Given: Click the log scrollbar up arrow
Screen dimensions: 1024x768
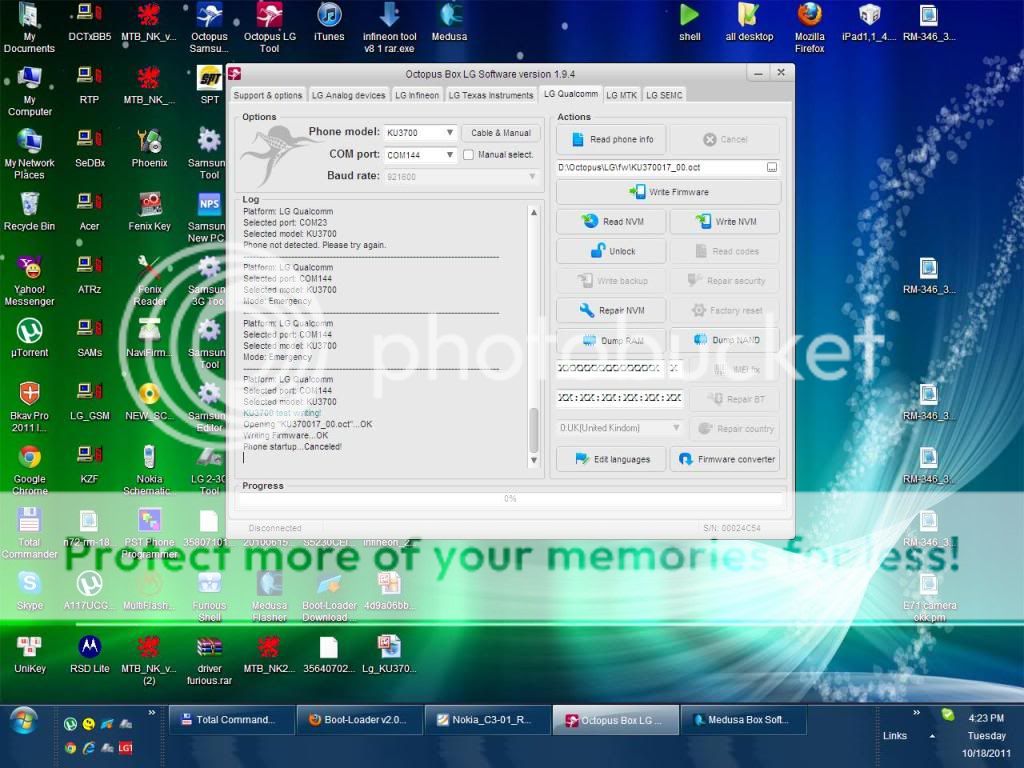Looking at the screenshot, I should 534,212.
